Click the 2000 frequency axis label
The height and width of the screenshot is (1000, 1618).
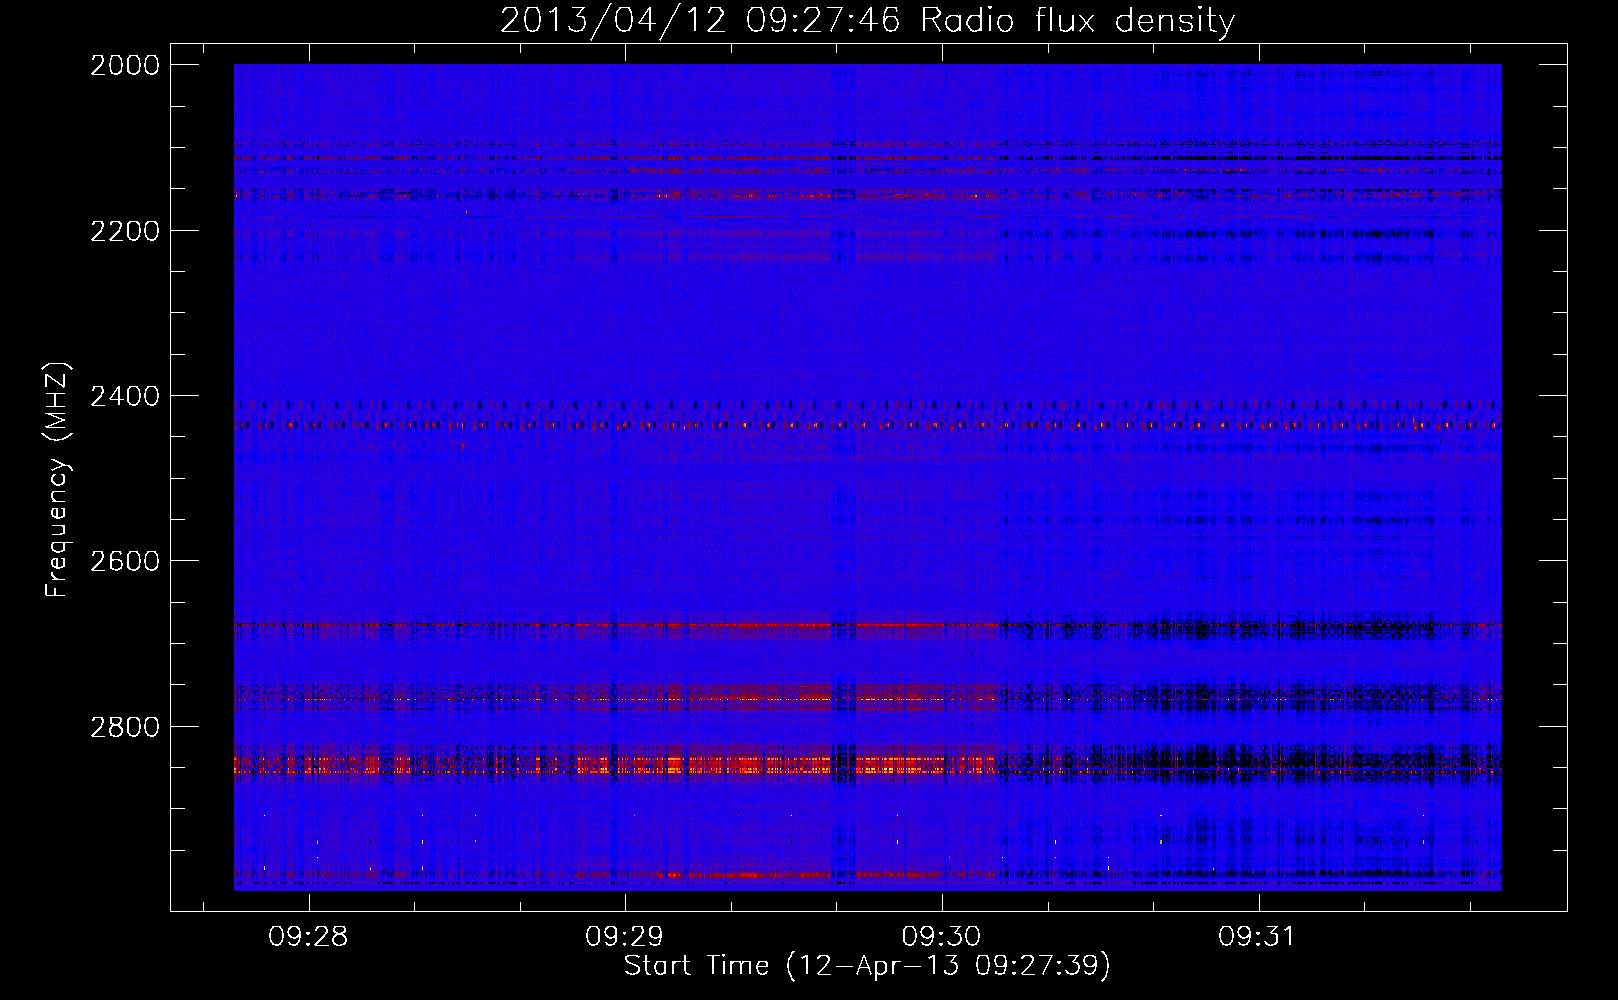coord(125,65)
